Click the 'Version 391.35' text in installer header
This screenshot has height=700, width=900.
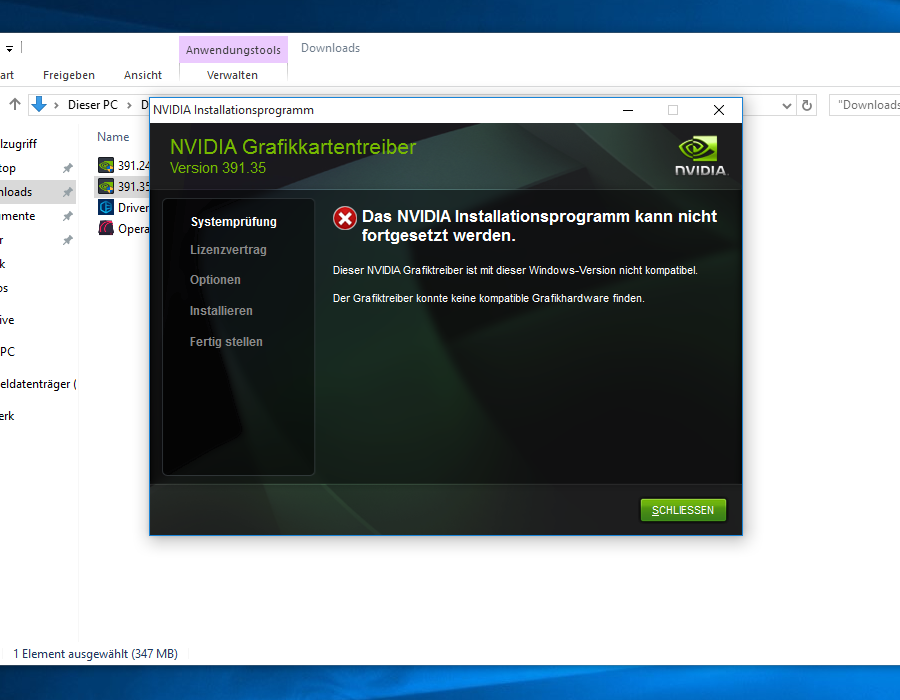218,168
